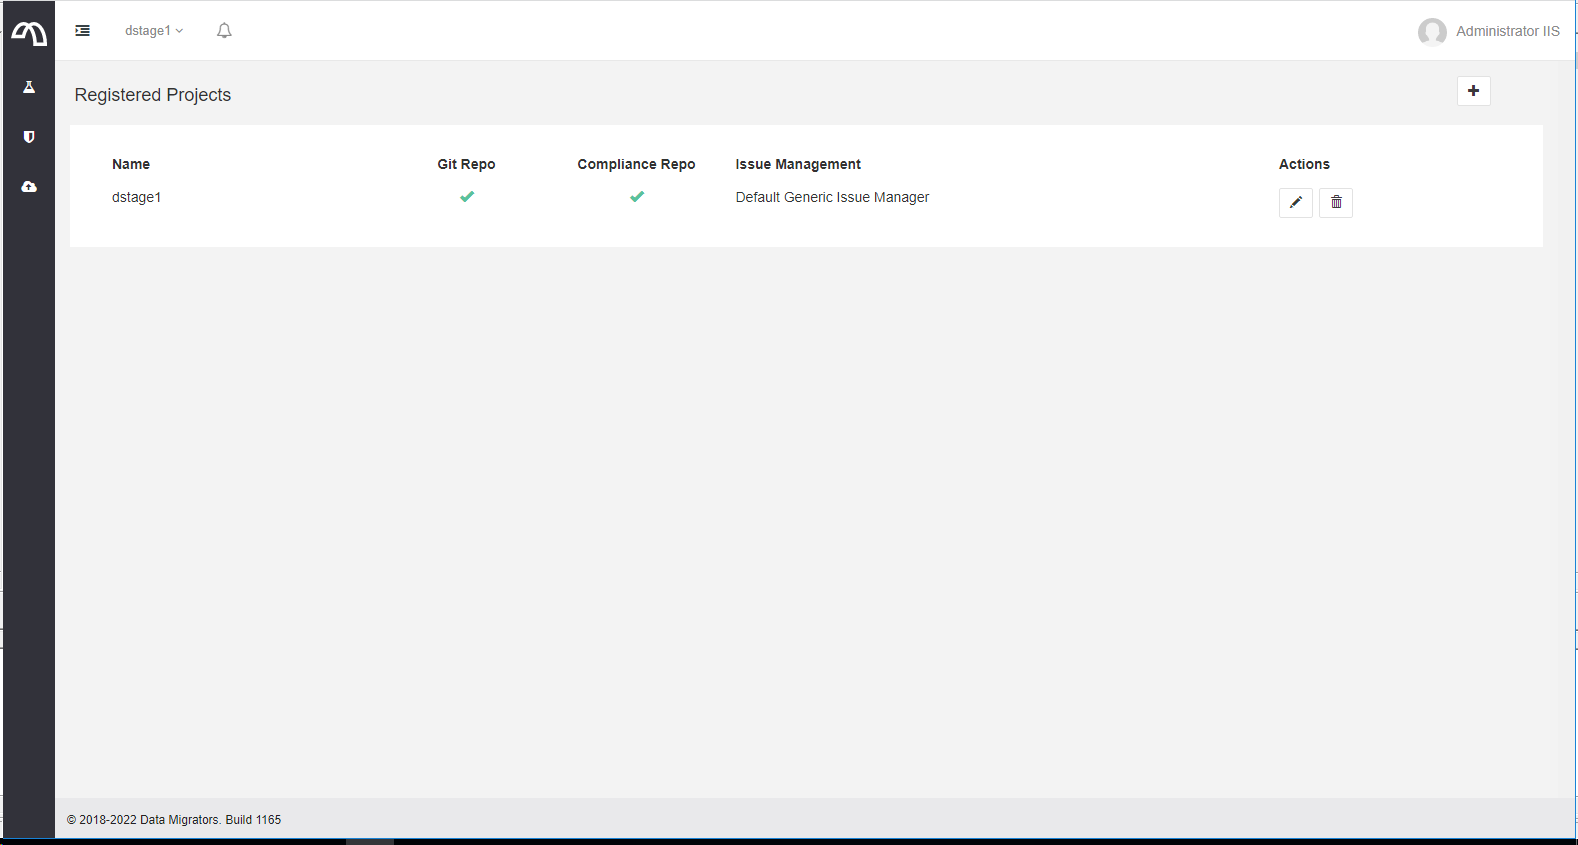1578x845 pixels.
Task: Click the user avatar picture
Action: tap(1432, 32)
